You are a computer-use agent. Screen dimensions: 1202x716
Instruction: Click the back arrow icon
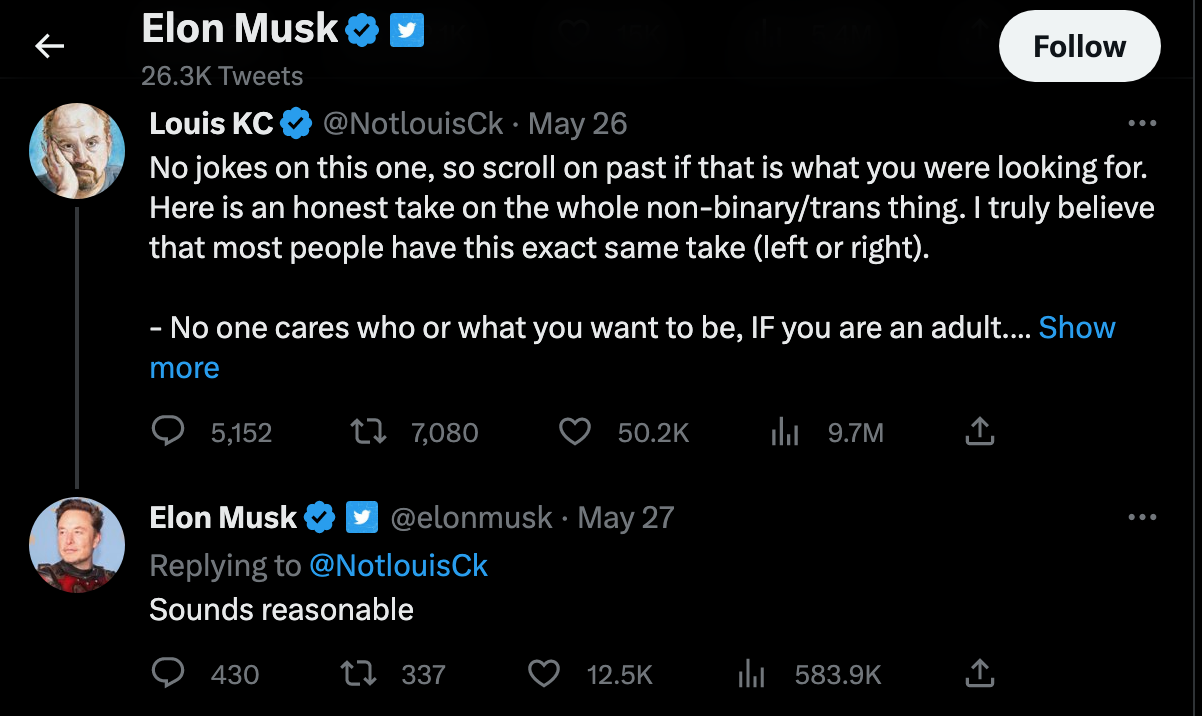pyautogui.click(x=49, y=46)
